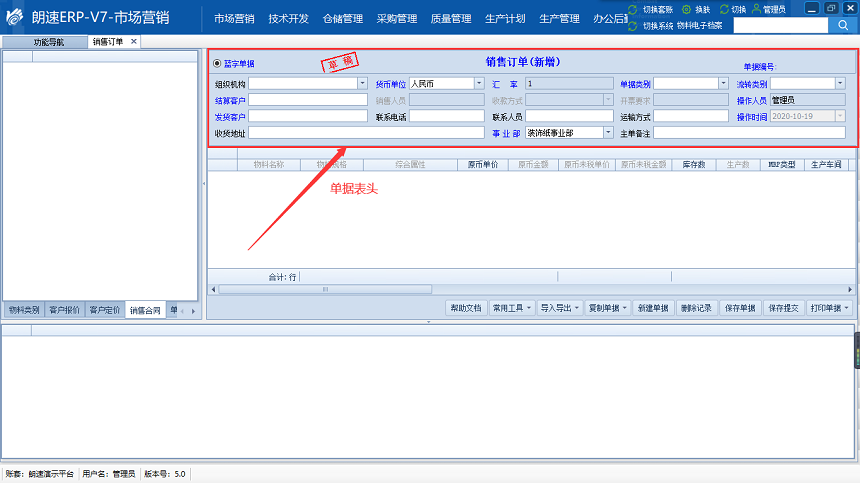
Task: Click the 切换系统 refresh icon
Action: point(632,26)
